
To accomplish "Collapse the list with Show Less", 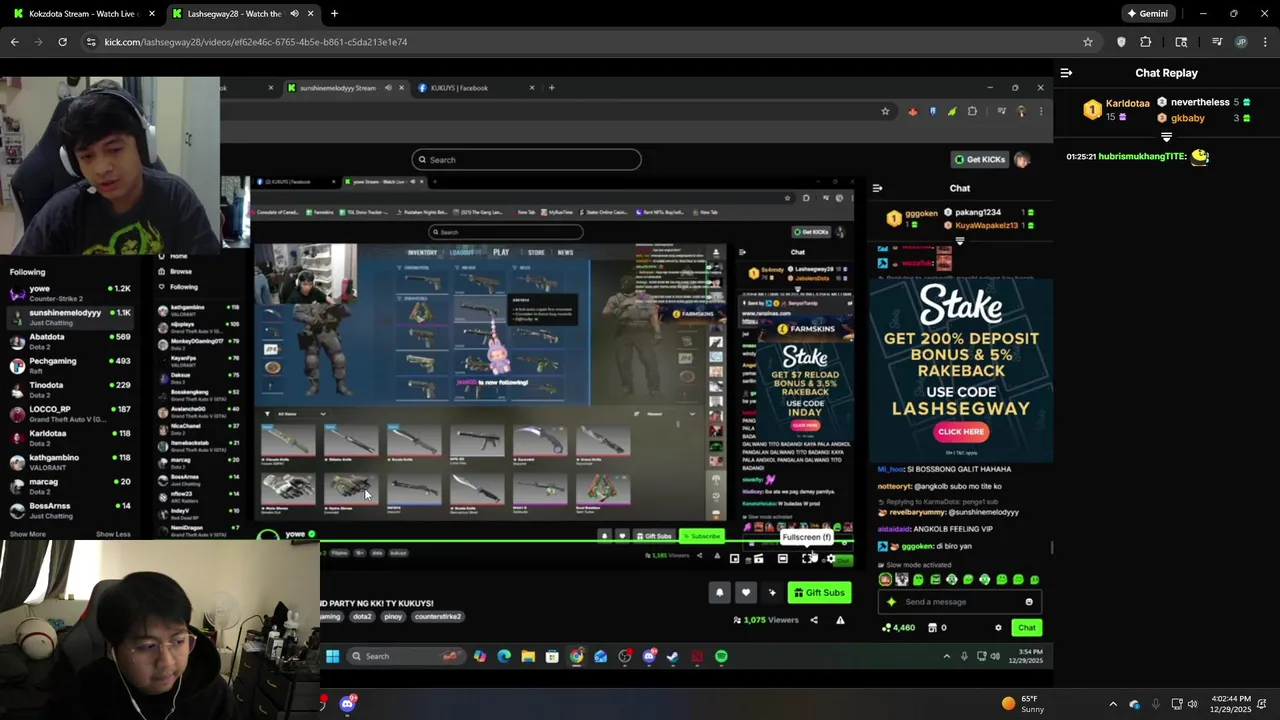I will pos(113,534).
